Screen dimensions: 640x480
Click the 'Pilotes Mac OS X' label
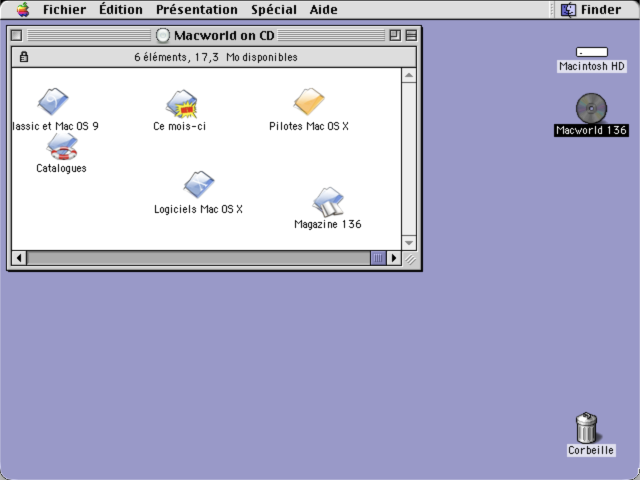309,126
